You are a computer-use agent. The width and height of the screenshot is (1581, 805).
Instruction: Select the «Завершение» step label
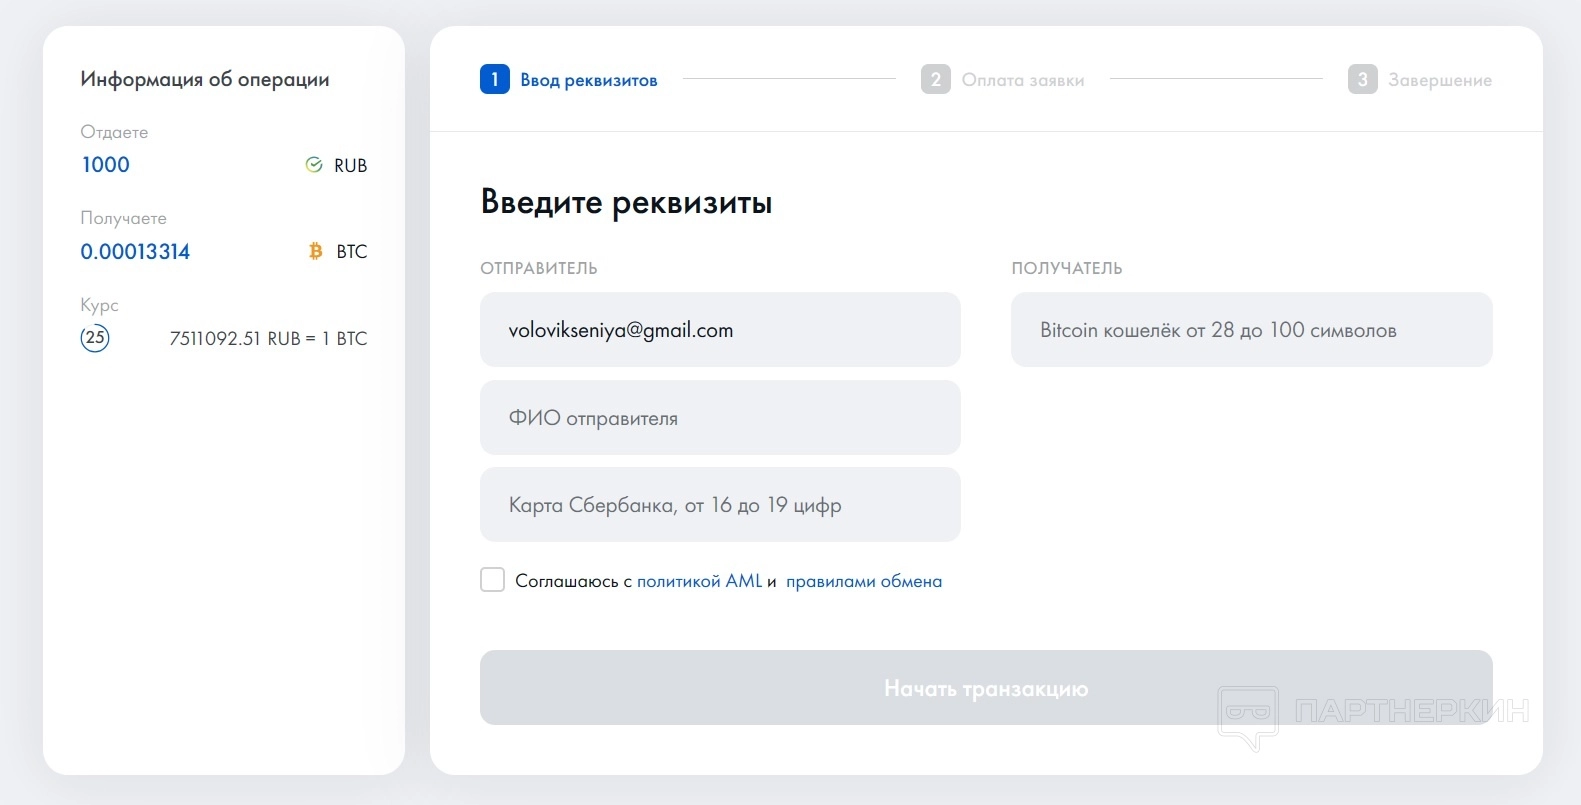tap(1439, 80)
